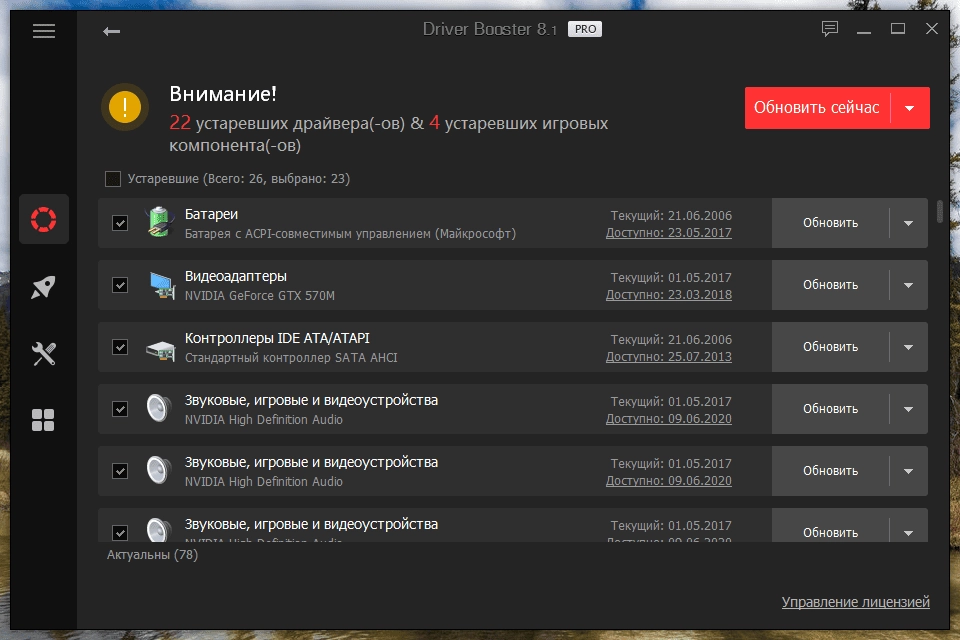Open dropdown arrow for IDE ATA/ATAPI update
The height and width of the screenshot is (640, 960).
pos(909,347)
